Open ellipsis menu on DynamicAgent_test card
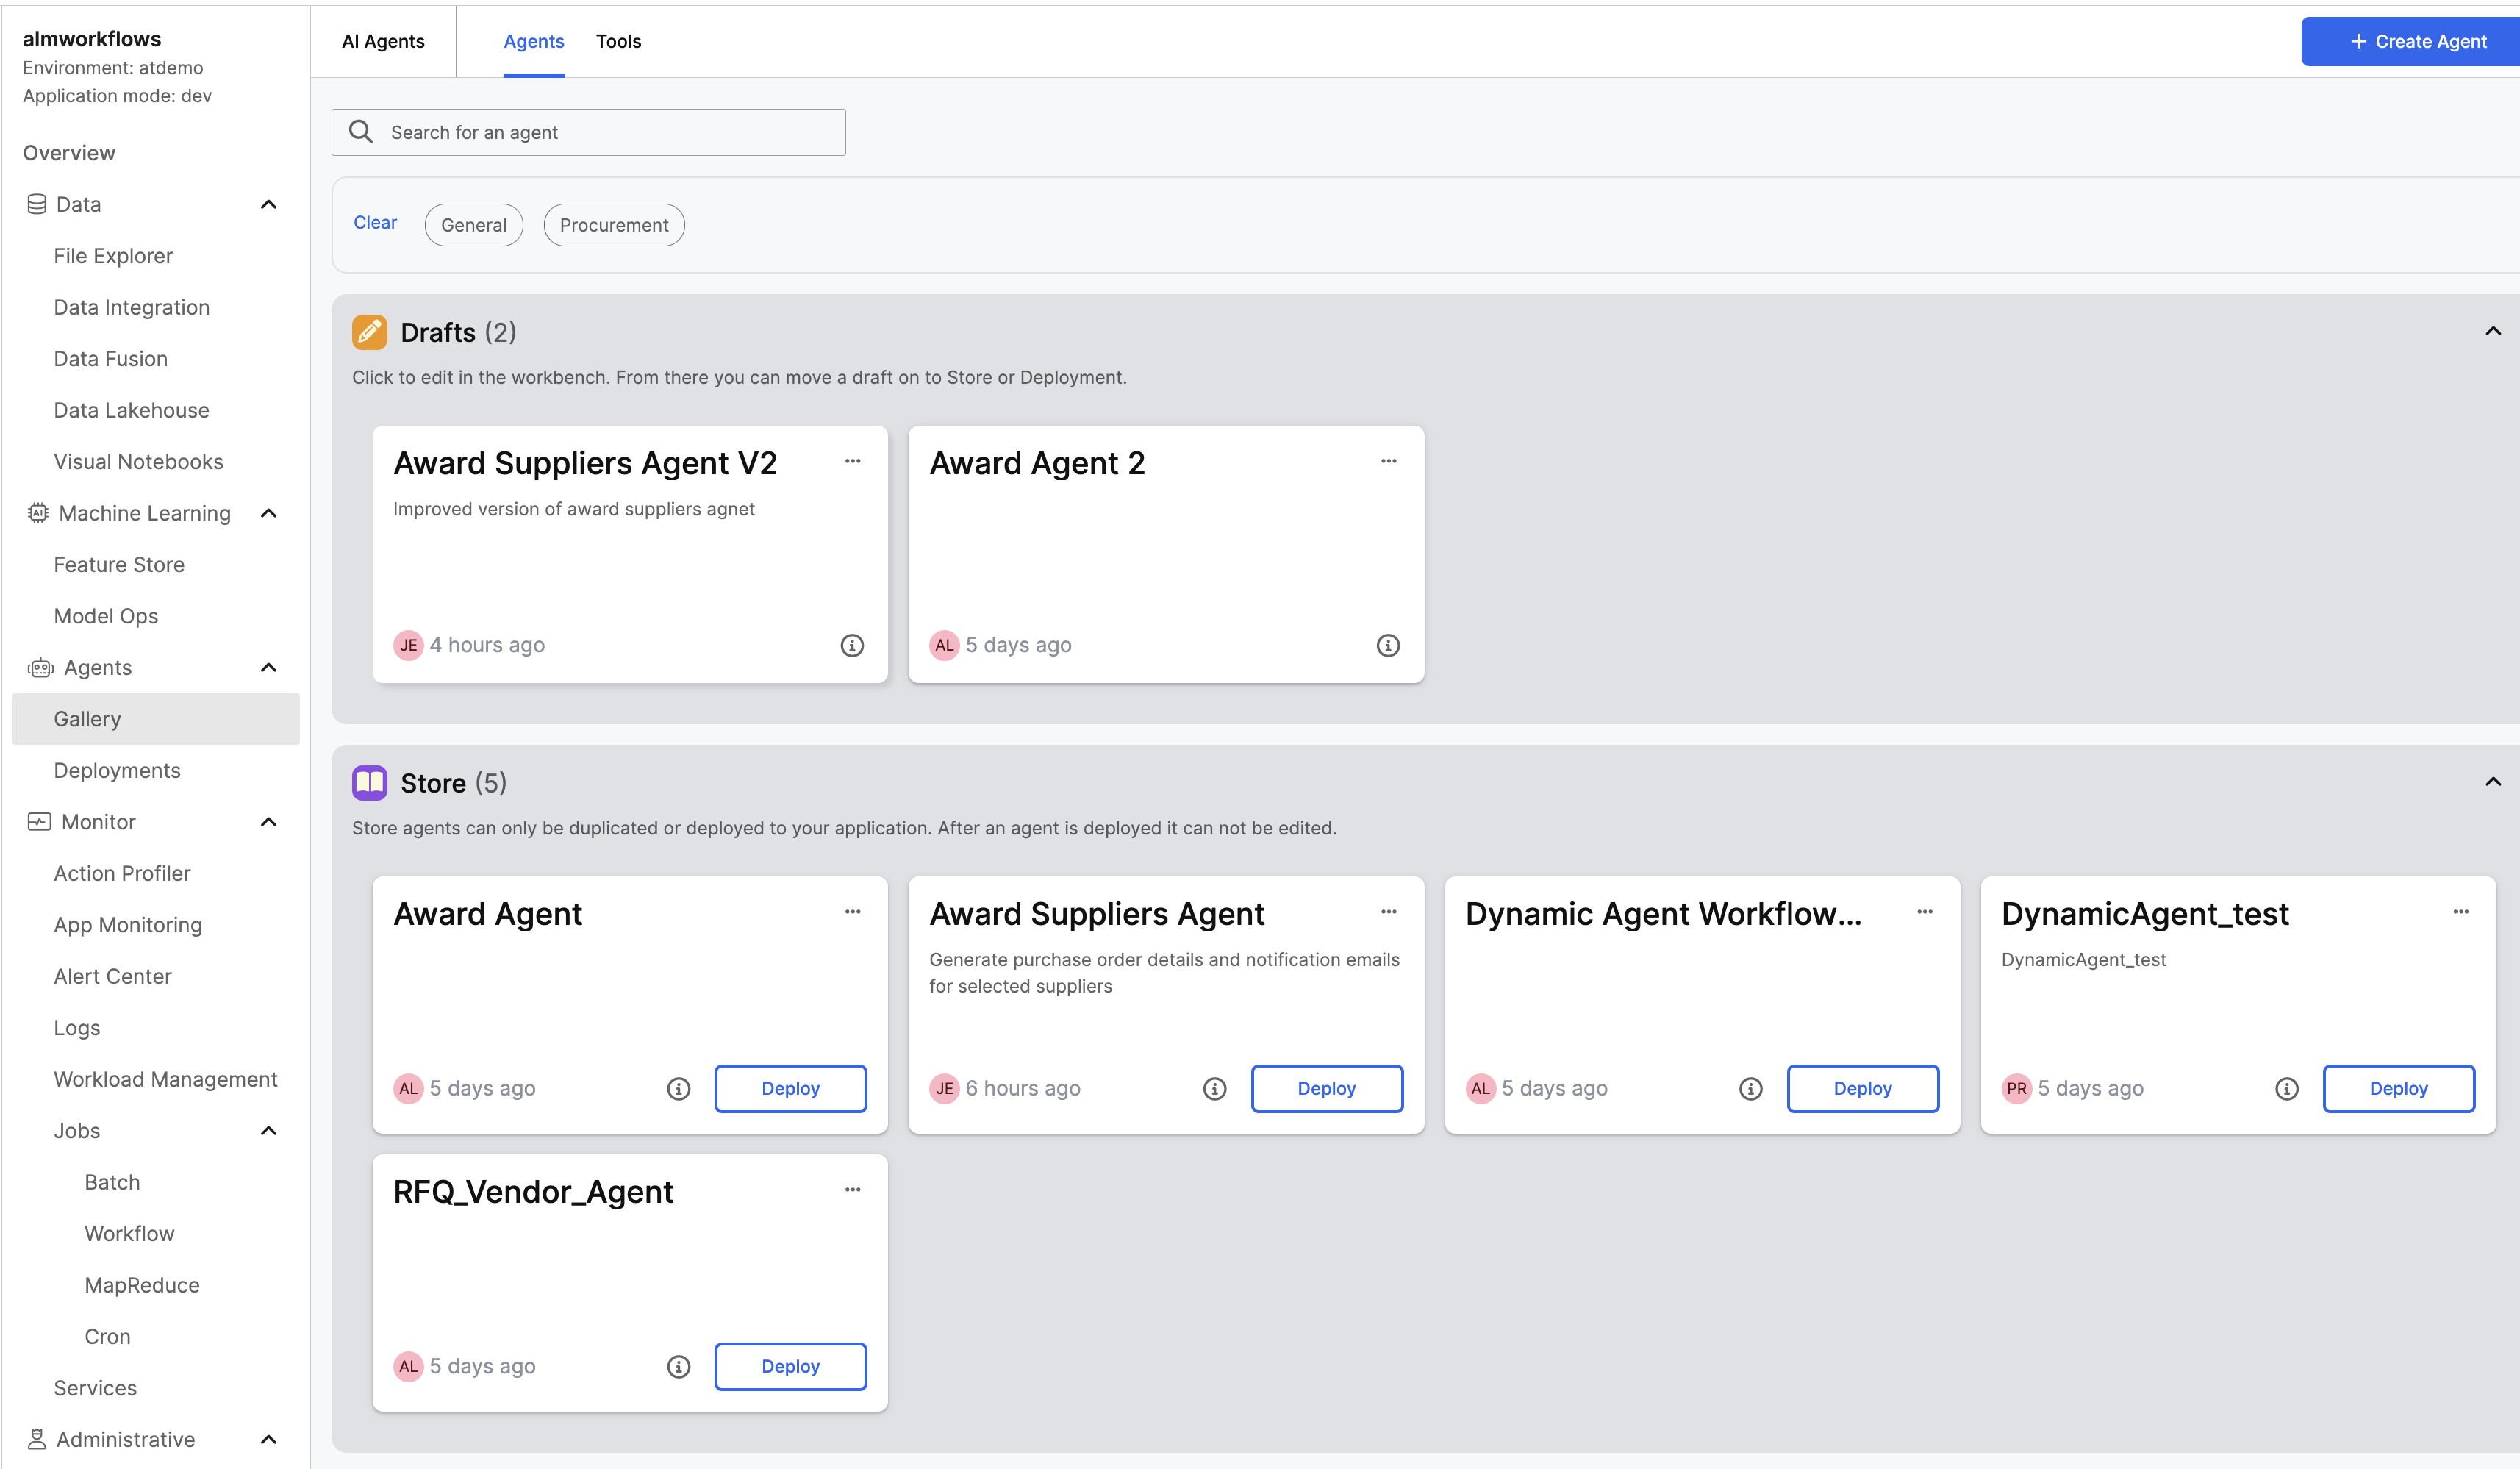The image size is (2520, 1469). coord(2460,911)
